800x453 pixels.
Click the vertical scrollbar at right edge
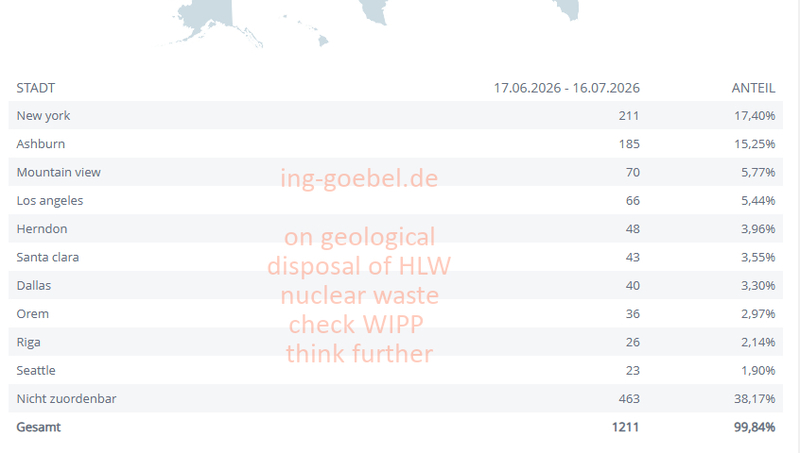pyautogui.click(x=796, y=226)
